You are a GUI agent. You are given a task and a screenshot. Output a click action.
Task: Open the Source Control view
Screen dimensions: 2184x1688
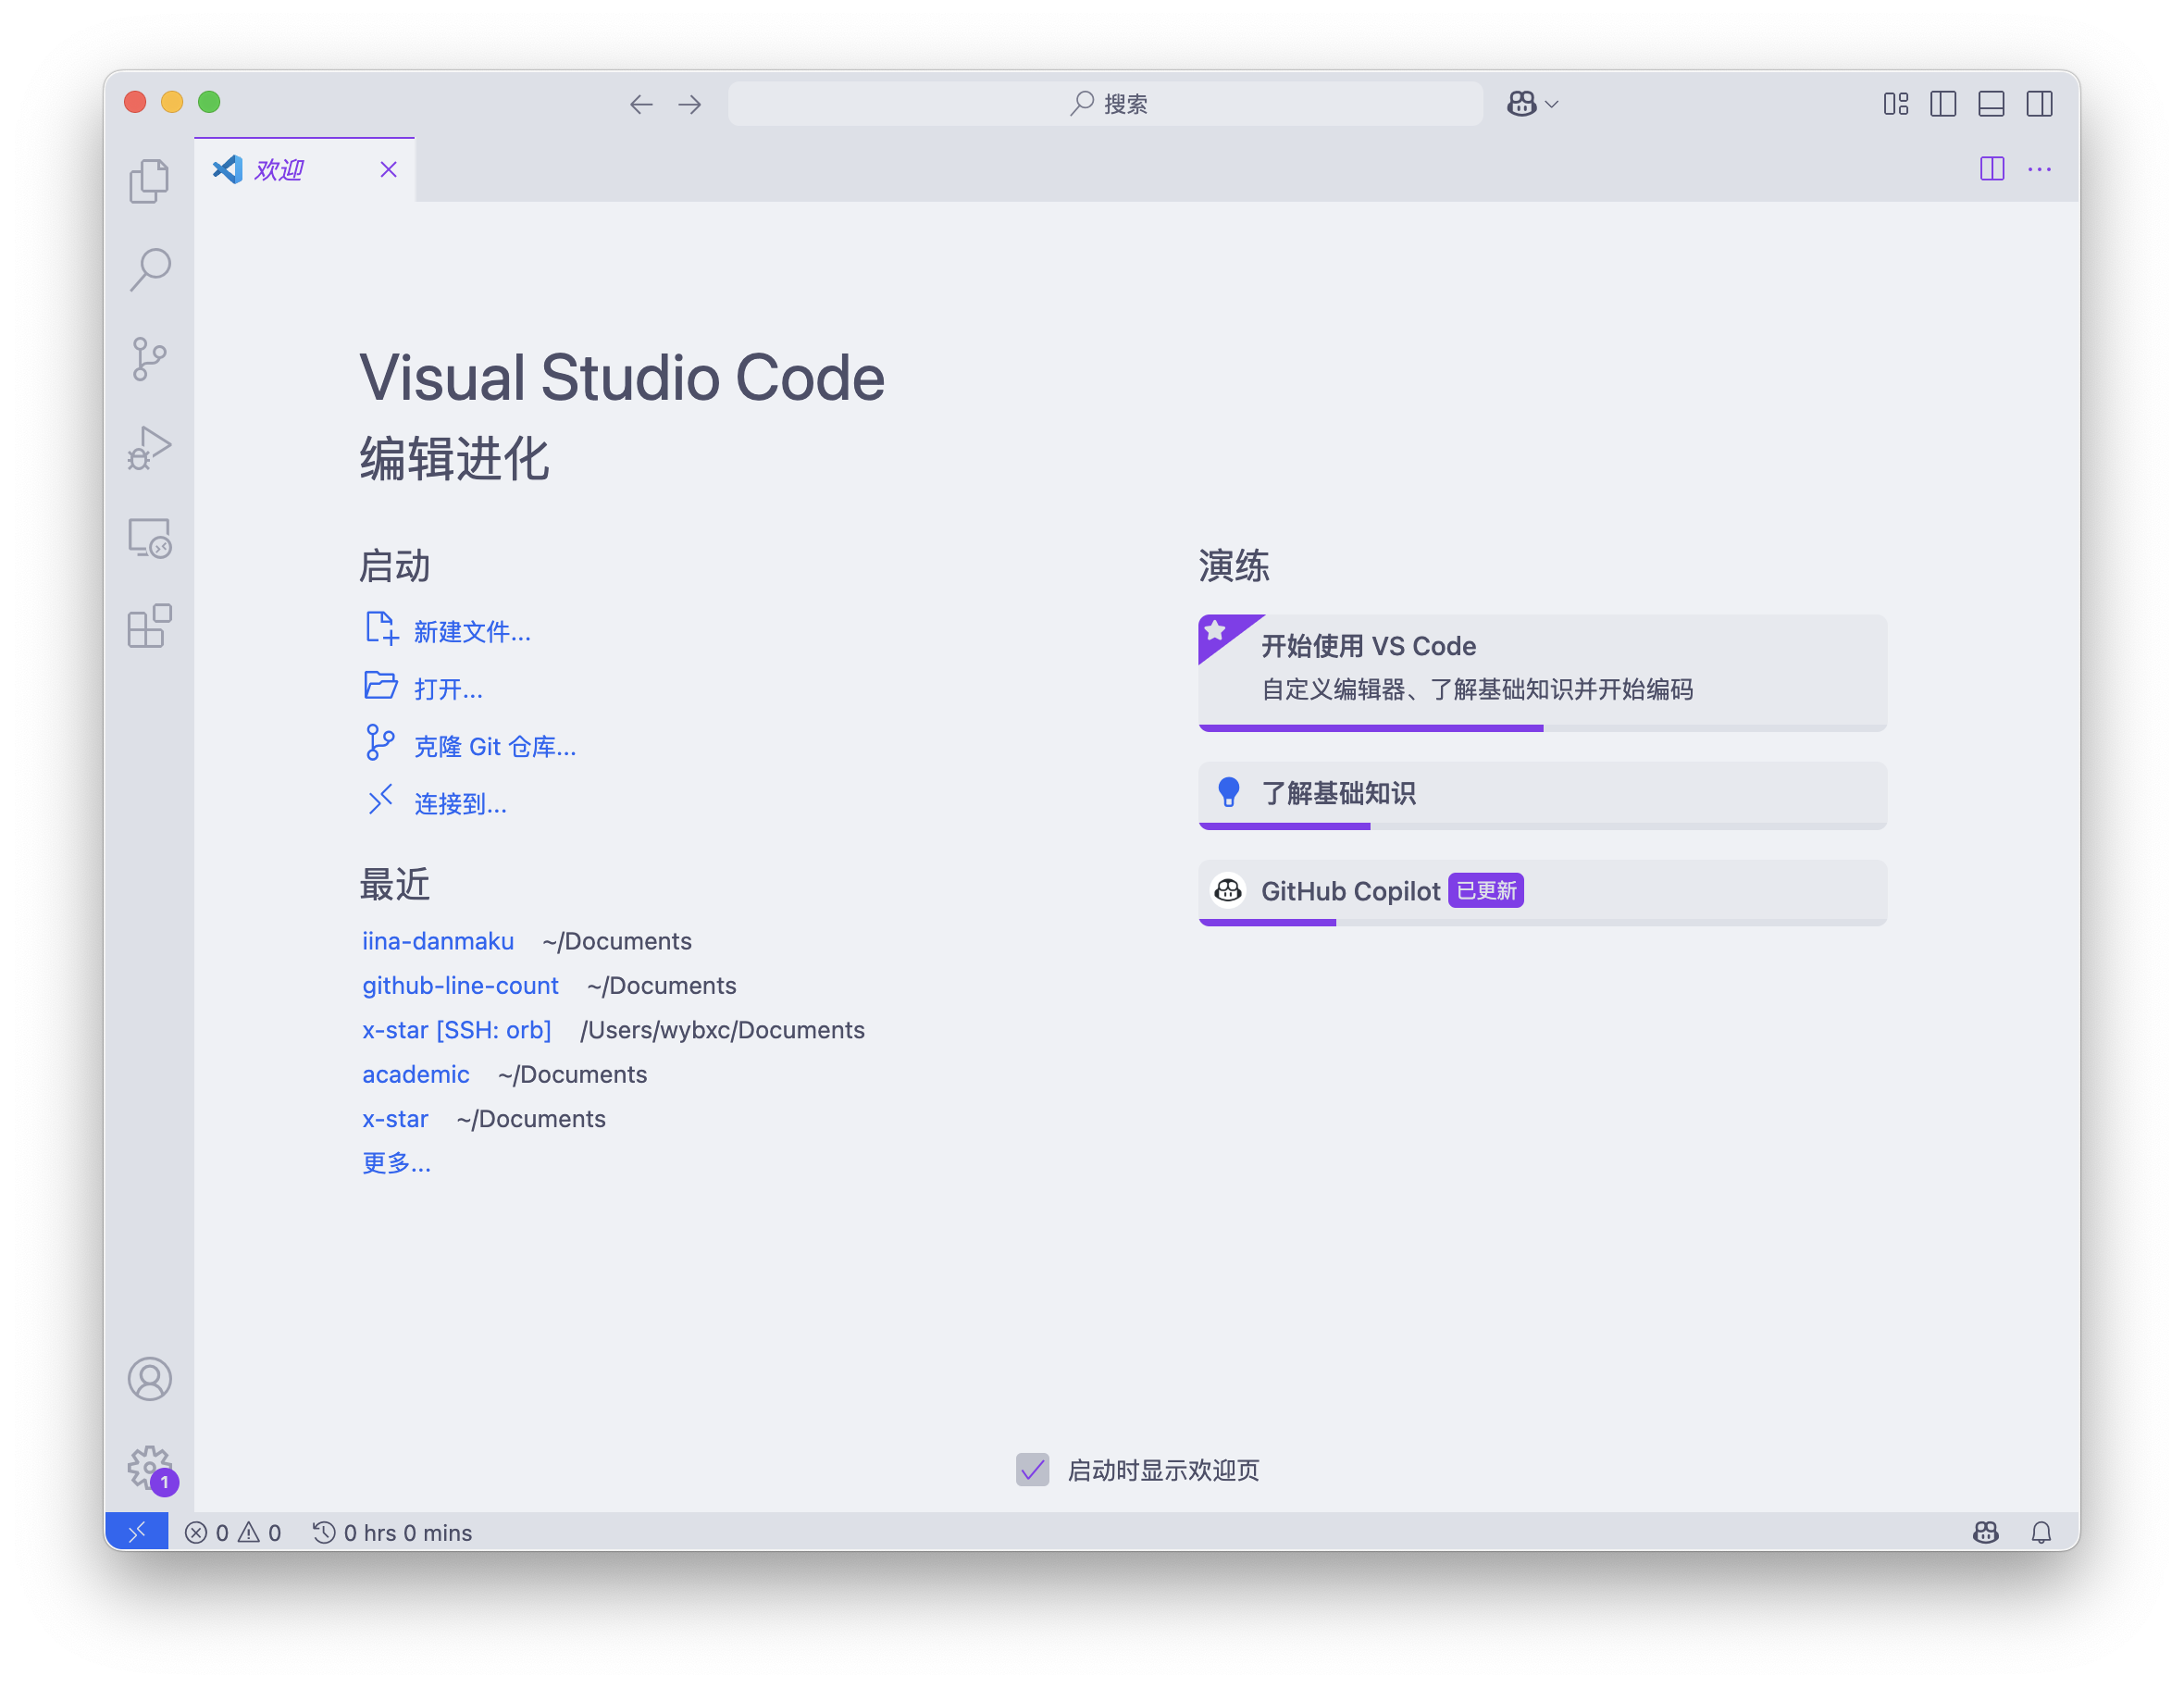click(x=149, y=359)
